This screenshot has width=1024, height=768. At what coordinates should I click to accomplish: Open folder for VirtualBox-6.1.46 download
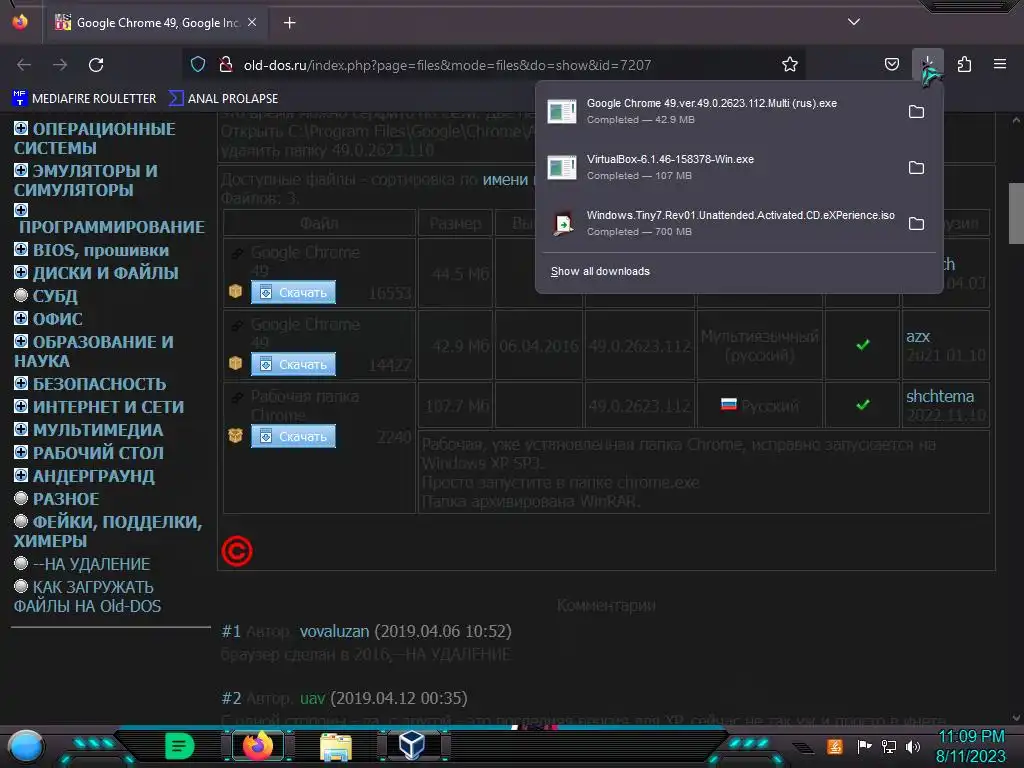pyautogui.click(x=916, y=168)
